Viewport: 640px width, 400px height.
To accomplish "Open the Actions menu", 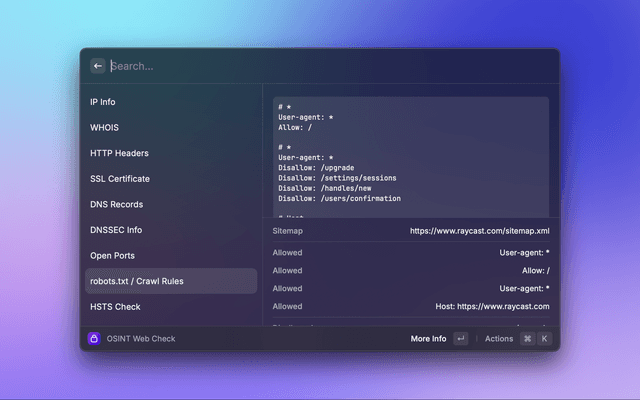I will click(x=498, y=339).
